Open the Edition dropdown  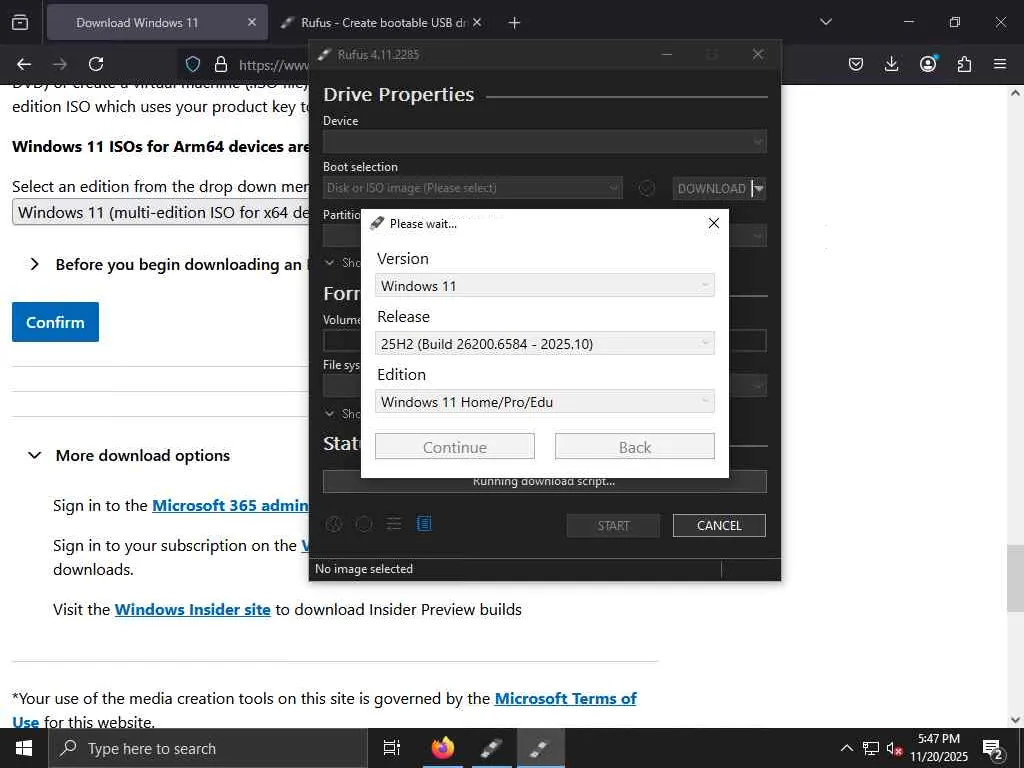pos(545,402)
